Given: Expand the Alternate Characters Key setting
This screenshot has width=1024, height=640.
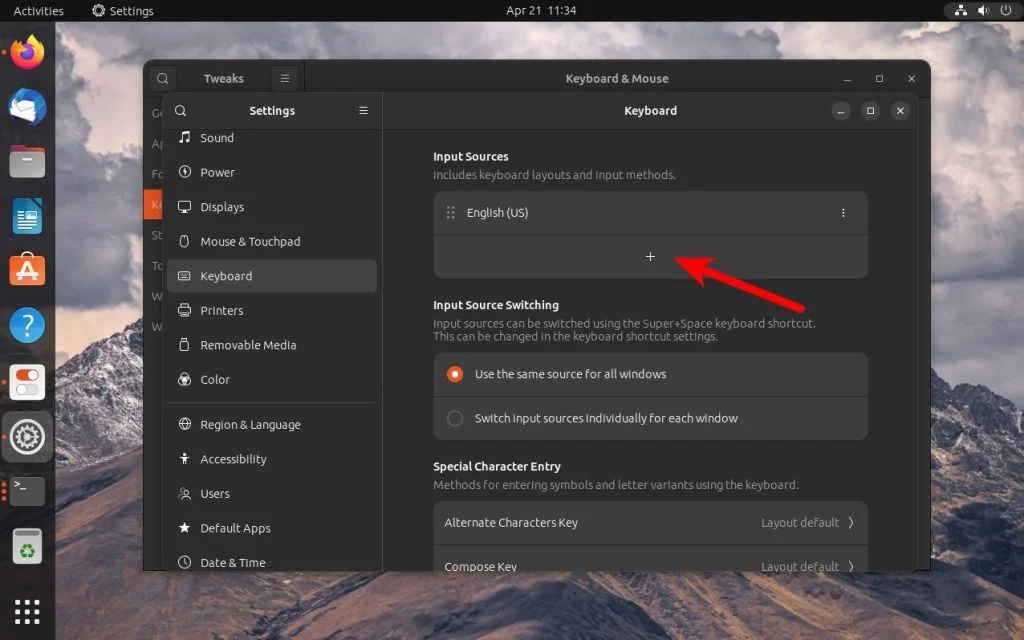Looking at the screenshot, I should (x=650, y=522).
